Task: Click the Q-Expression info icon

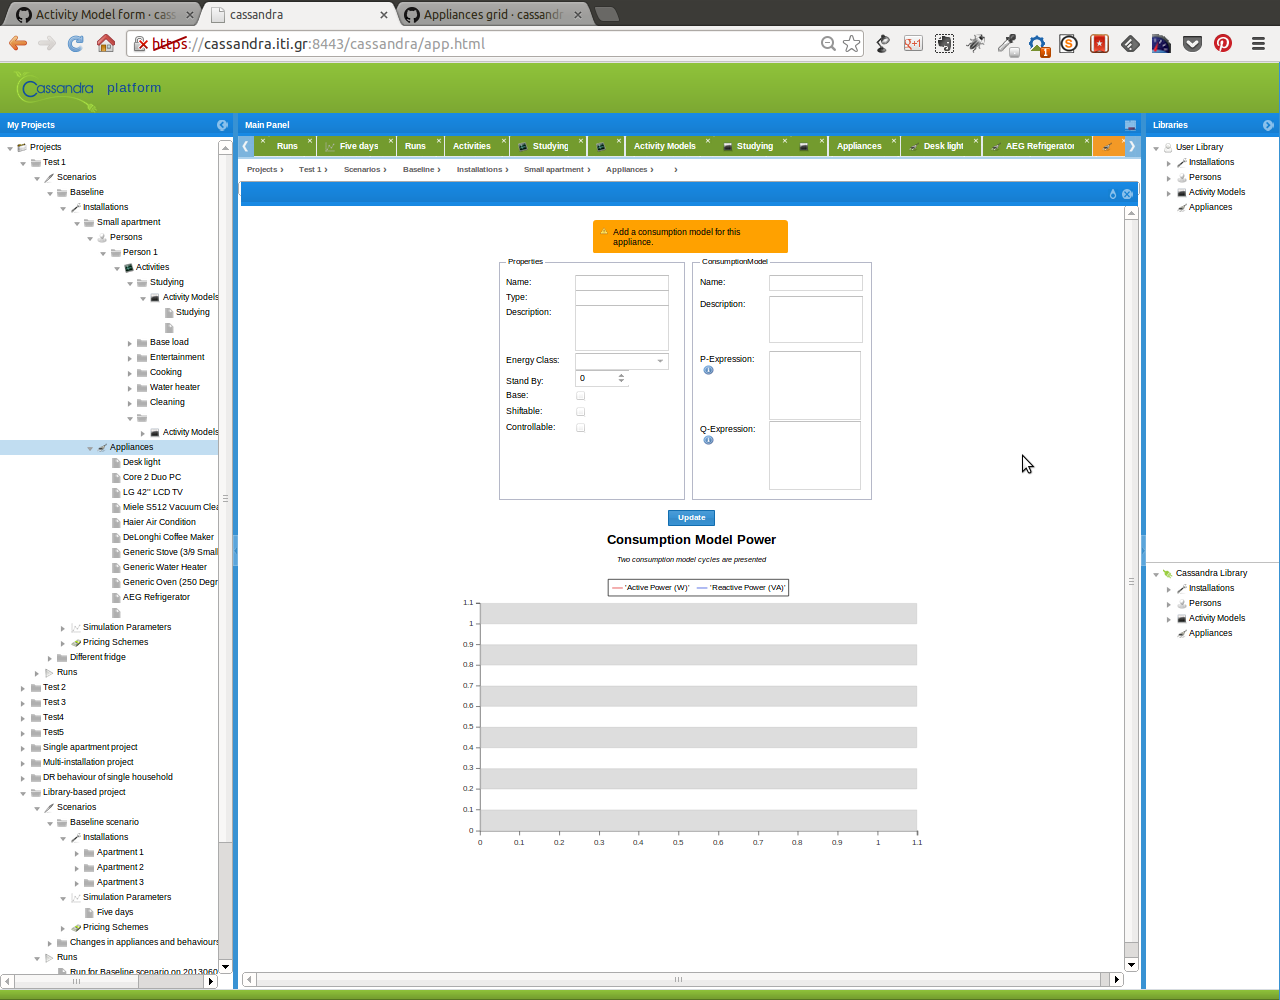Action: click(x=708, y=440)
